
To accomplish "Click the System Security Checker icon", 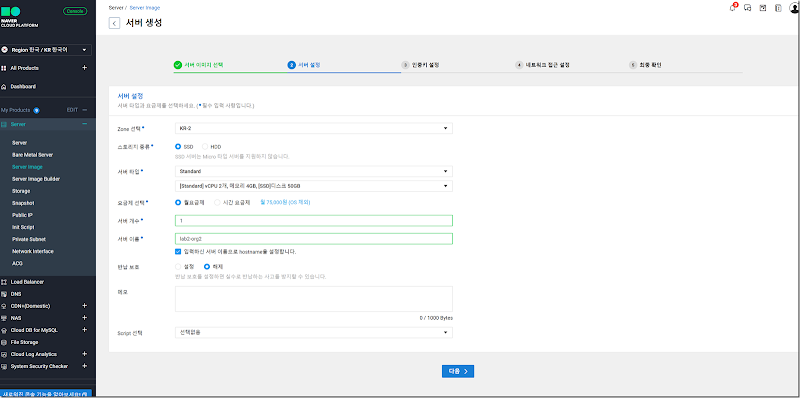I will point(4,366).
